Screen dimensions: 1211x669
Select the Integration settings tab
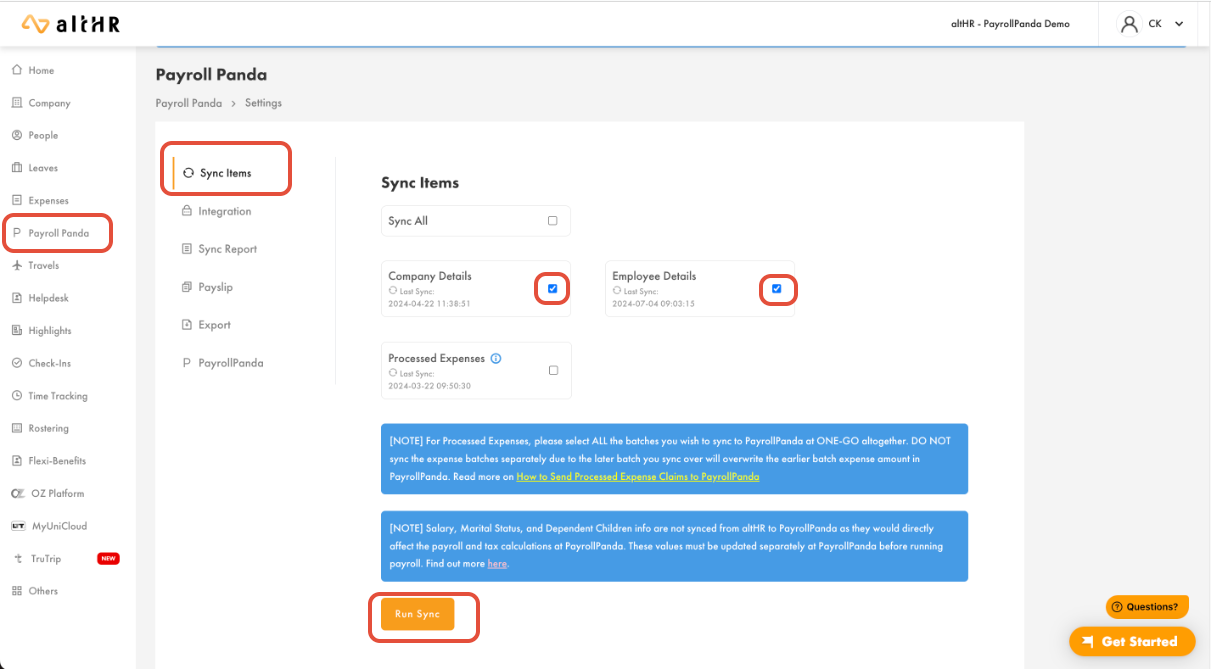(x=217, y=211)
